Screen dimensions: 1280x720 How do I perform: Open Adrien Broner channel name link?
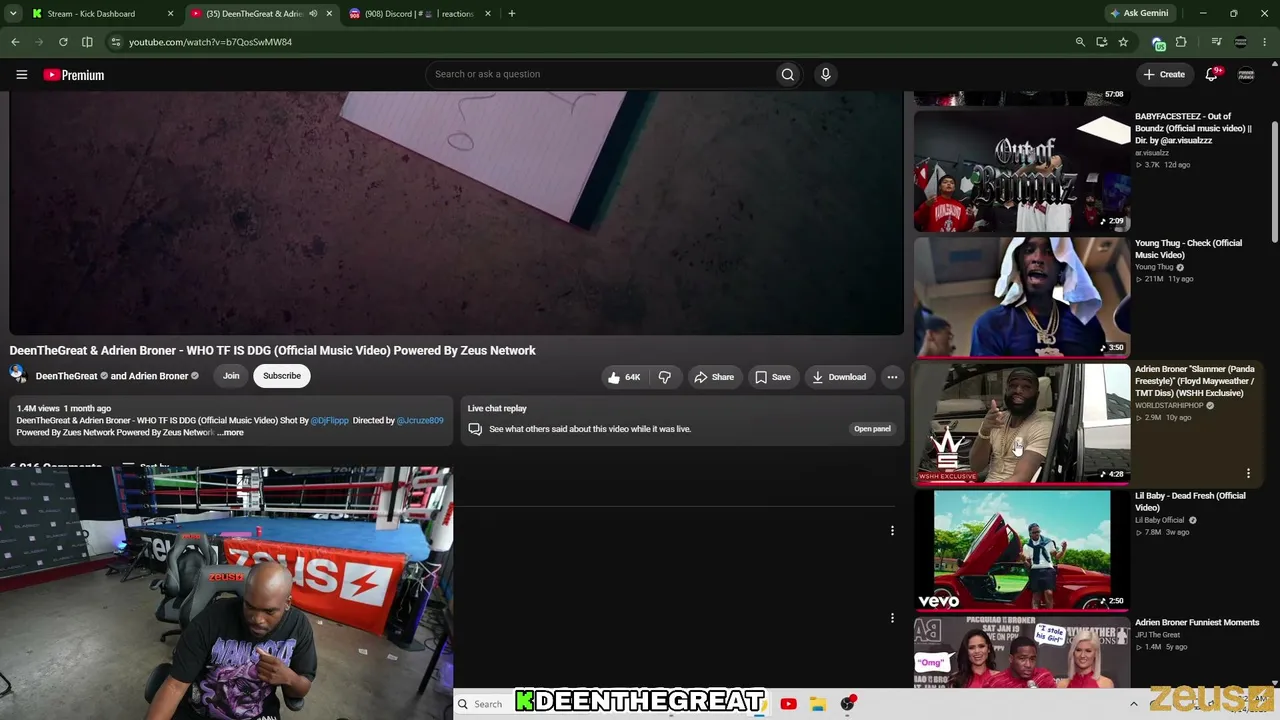(158, 376)
